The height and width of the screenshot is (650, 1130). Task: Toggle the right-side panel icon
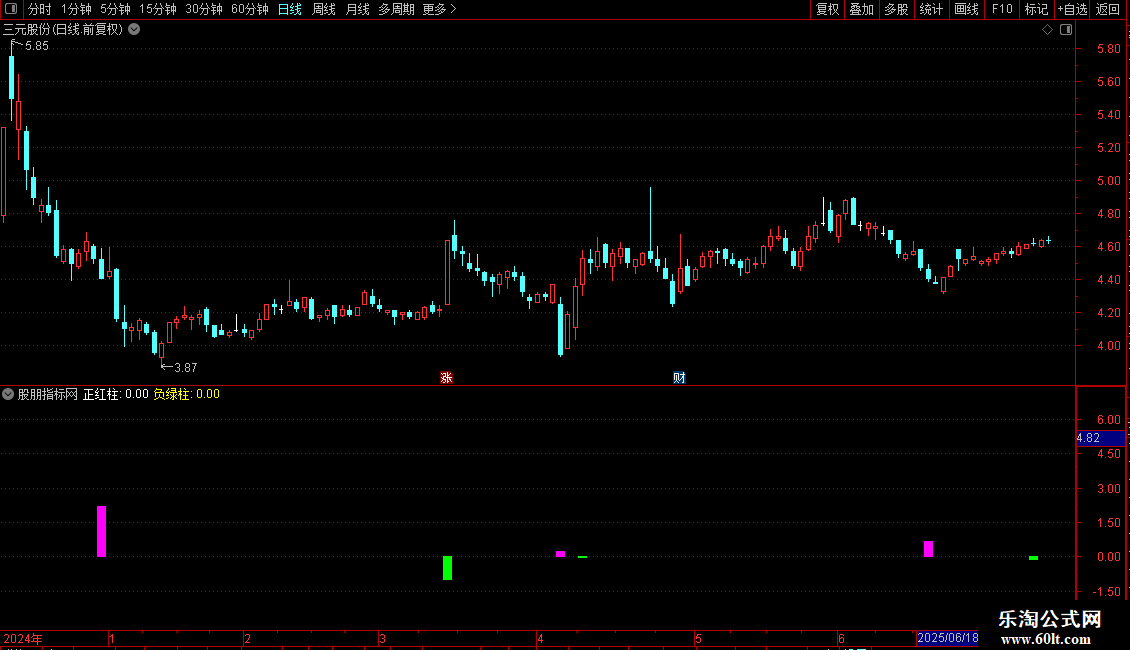[x=1066, y=30]
